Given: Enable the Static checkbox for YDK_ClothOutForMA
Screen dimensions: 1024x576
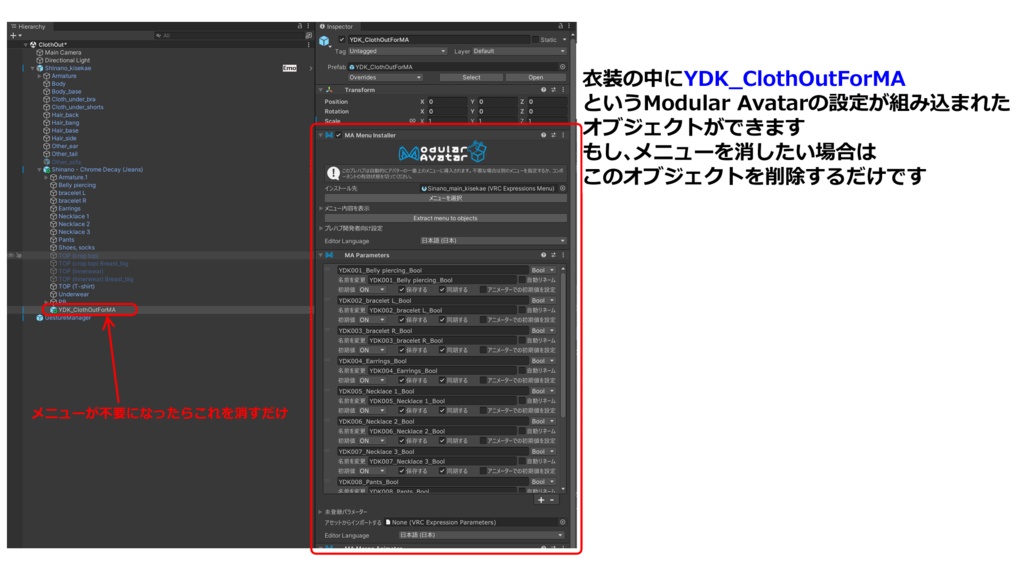Looking at the screenshot, I should pos(536,38).
